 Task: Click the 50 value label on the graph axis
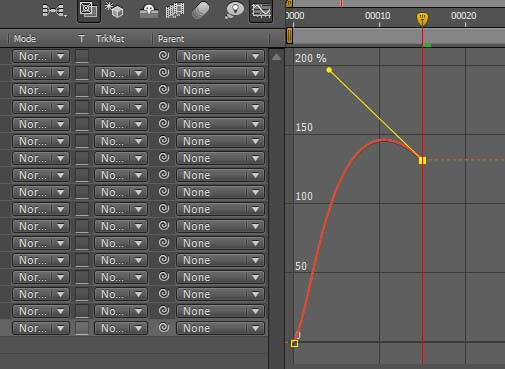point(301,266)
